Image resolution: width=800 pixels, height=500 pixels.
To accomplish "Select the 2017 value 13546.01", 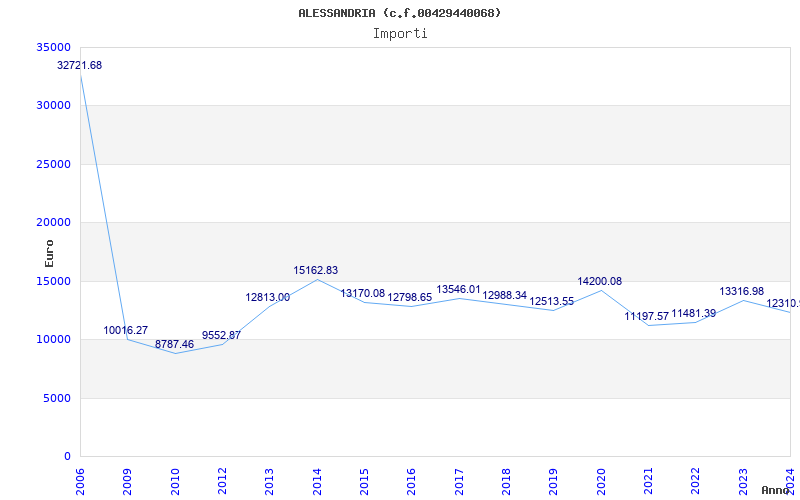I will point(458,290).
